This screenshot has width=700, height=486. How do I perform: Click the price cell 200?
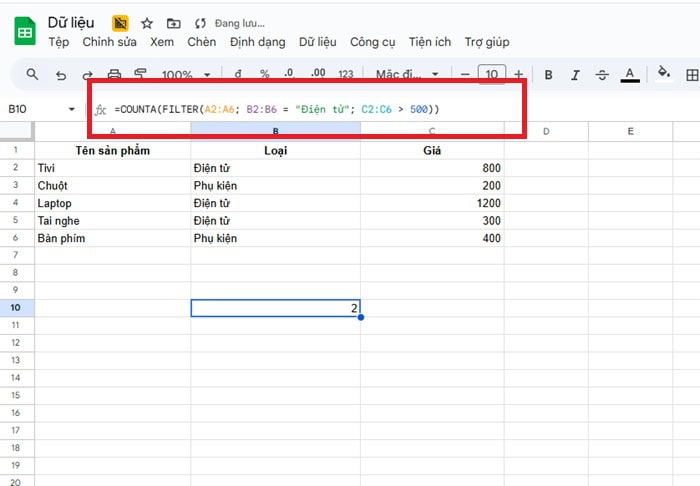(432, 185)
